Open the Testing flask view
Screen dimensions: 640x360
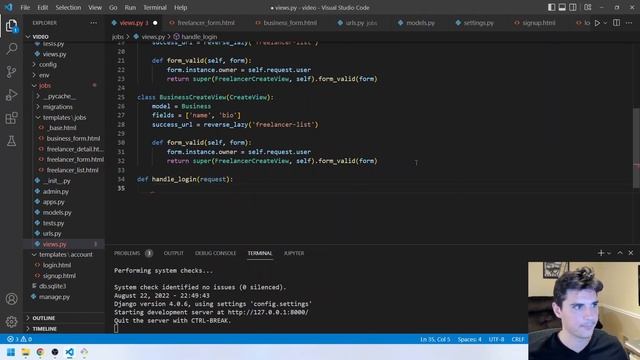point(11,141)
